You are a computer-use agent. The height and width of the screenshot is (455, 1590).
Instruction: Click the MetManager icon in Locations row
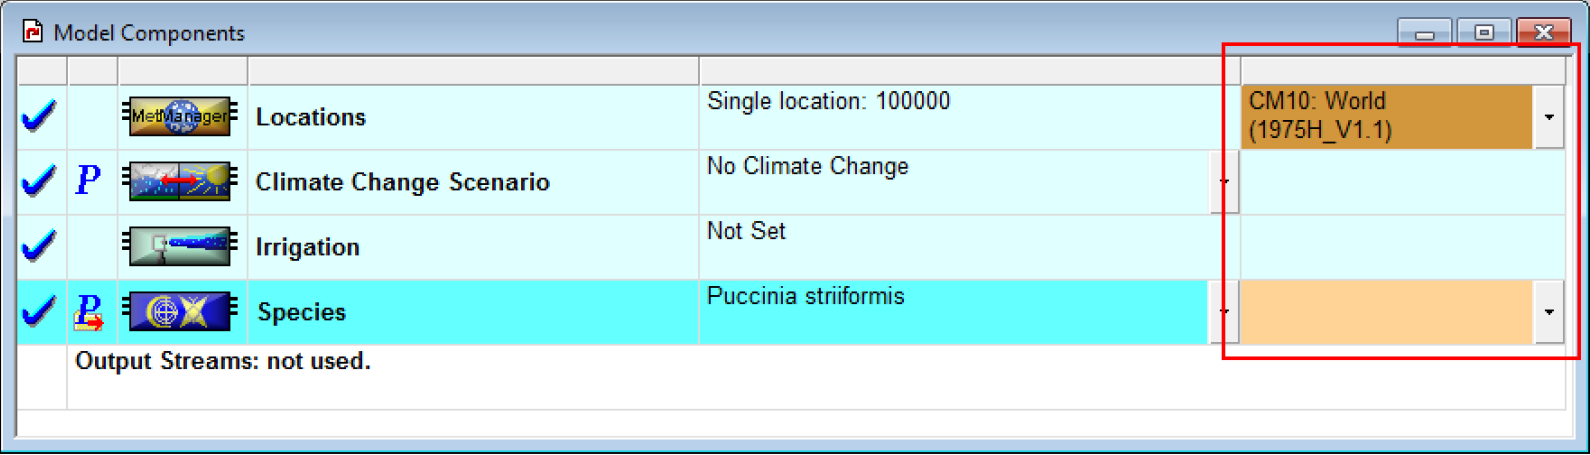pos(181,116)
